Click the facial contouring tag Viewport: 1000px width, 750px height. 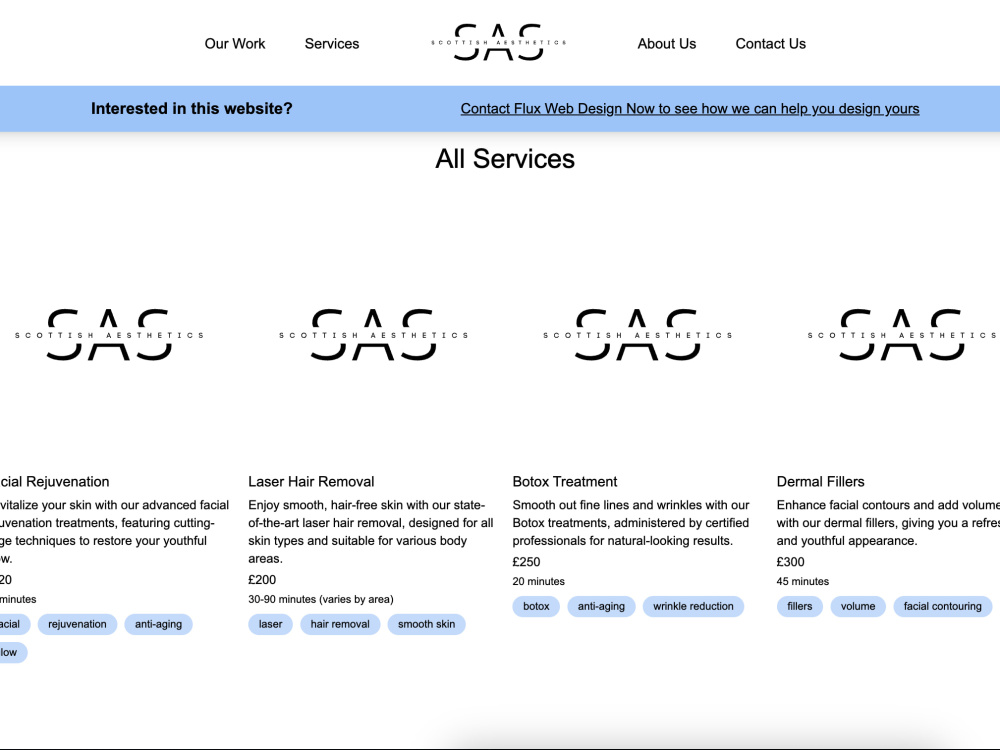pyautogui.click(x=943, y=607)
